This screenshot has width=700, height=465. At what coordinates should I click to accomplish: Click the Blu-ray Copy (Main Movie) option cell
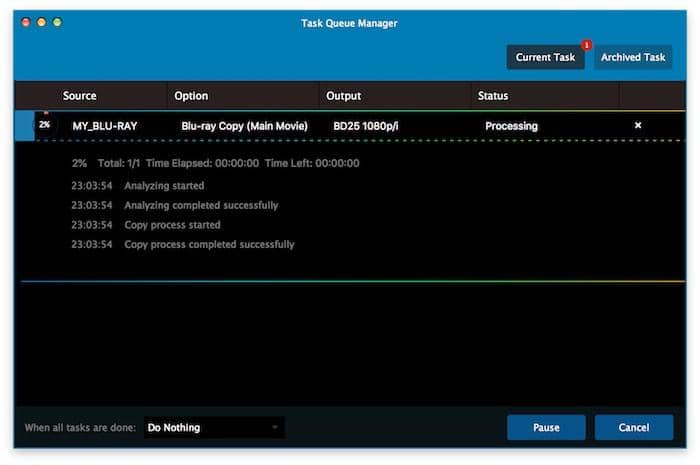pos(244,126)
